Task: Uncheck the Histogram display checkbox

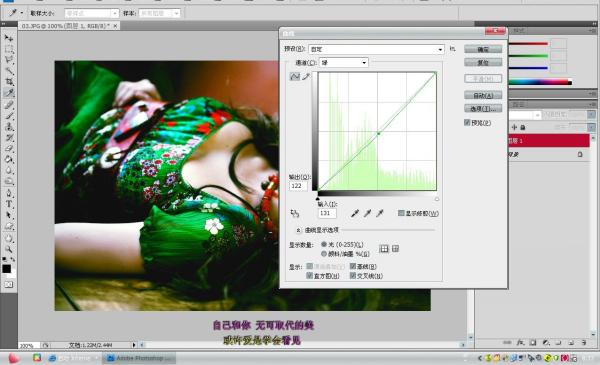Action: [x=310, y=275]
